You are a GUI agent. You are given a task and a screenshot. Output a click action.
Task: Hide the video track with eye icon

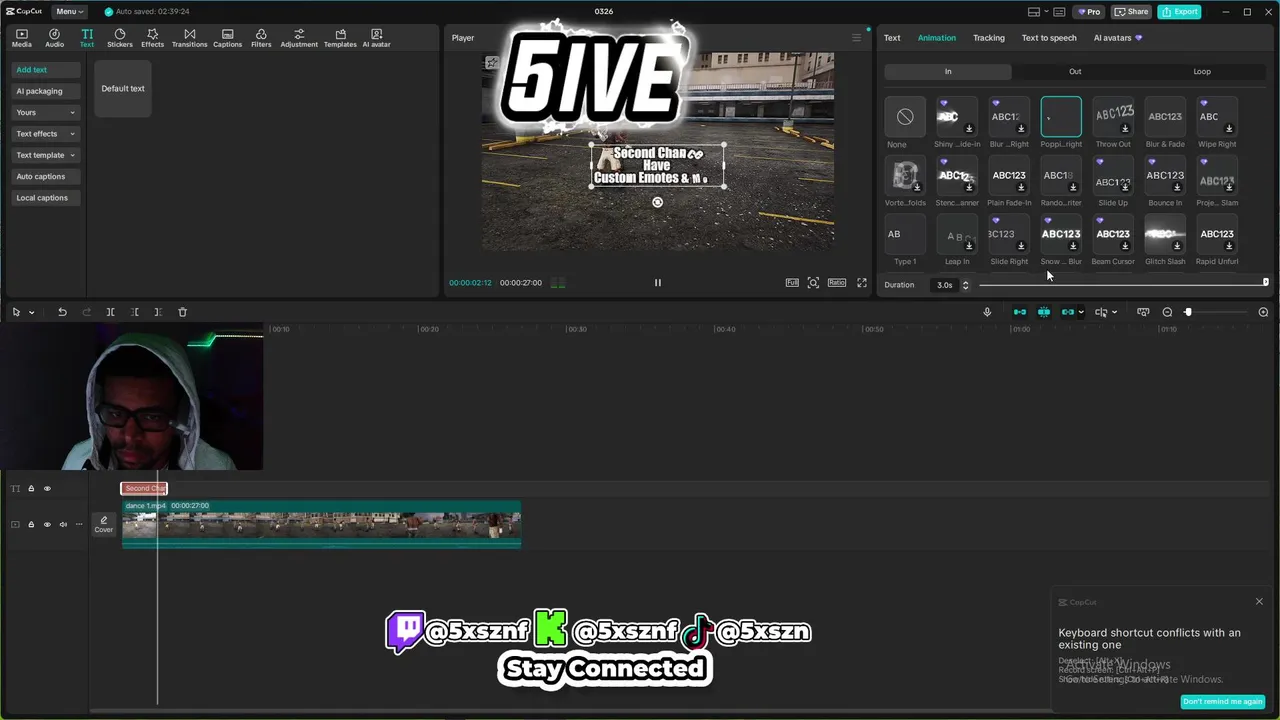pos(47,524)
